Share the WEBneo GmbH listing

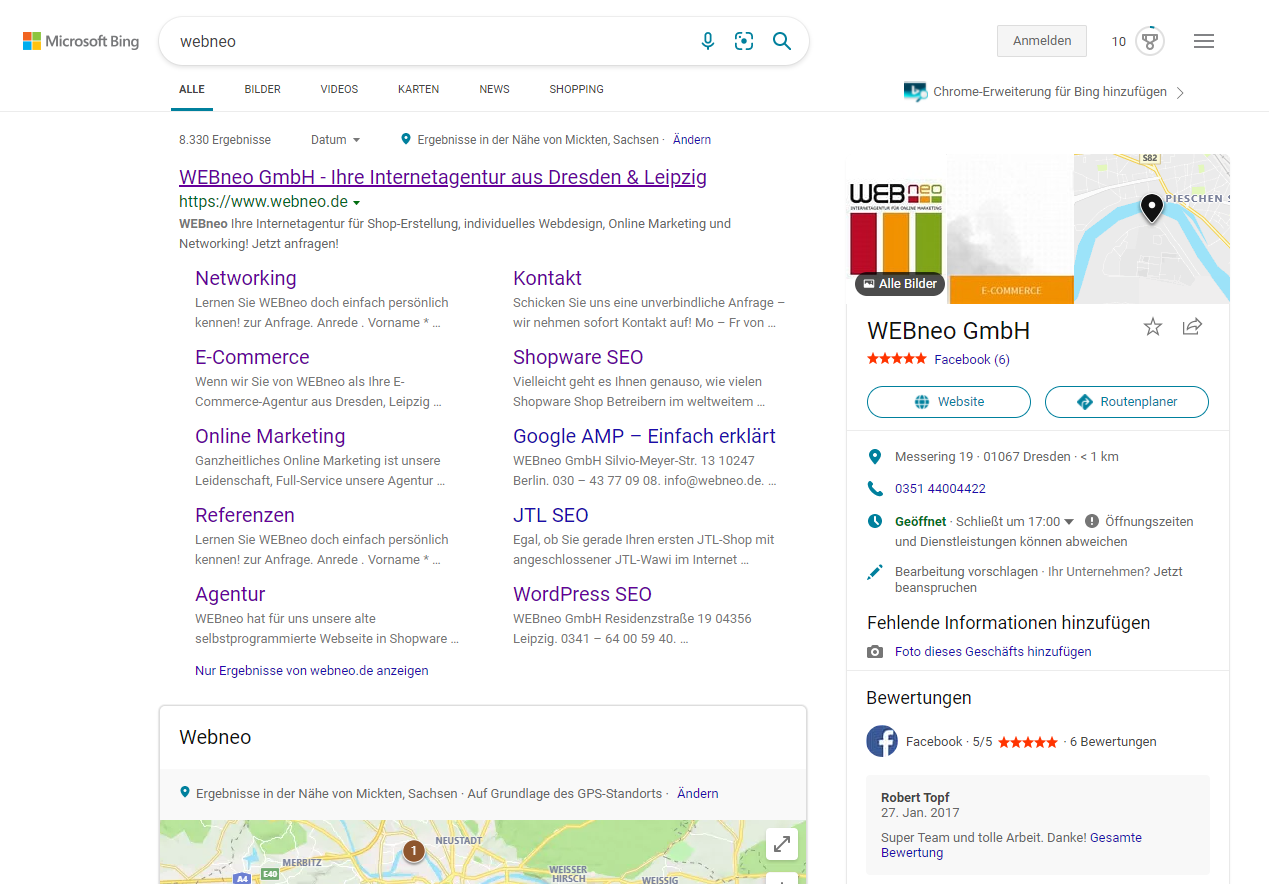click(1192, 327)
